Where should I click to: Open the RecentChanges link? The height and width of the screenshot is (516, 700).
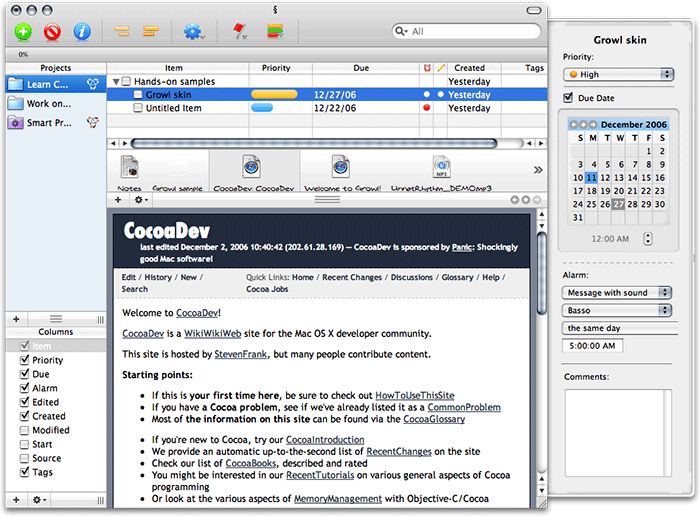pos(399,451)
